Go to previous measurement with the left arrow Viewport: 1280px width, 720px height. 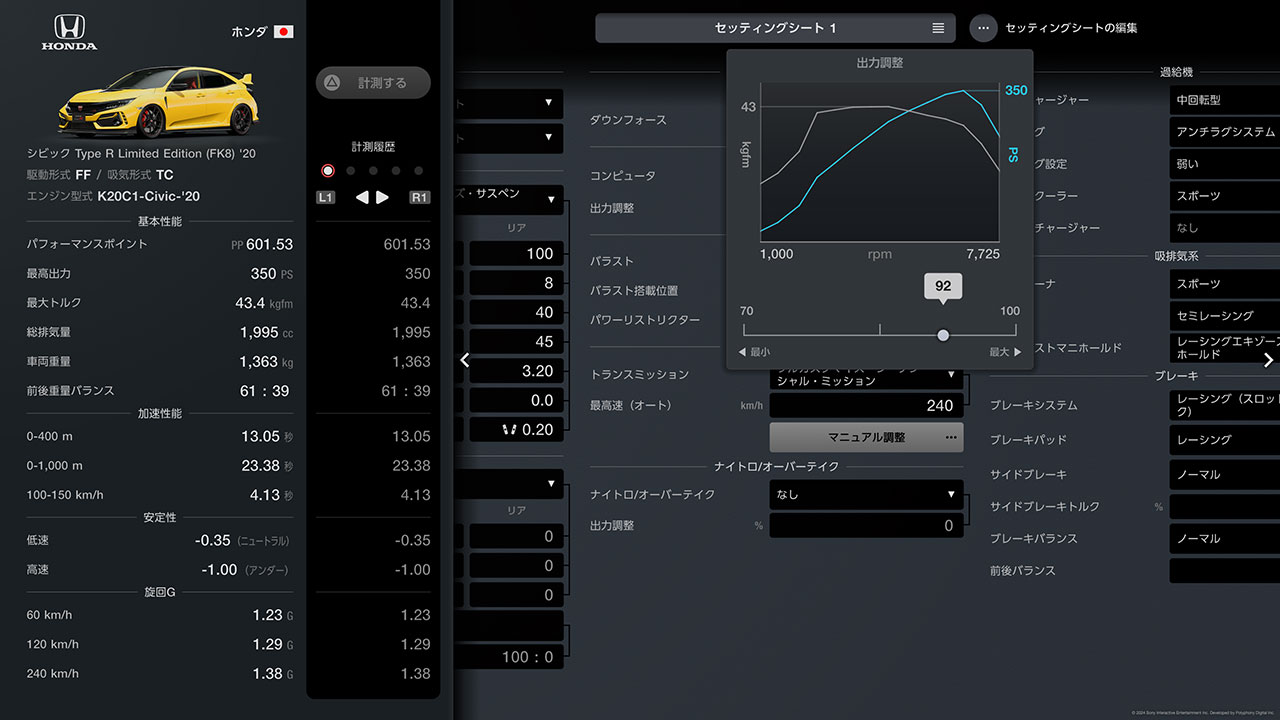click(x=362, y=197)
